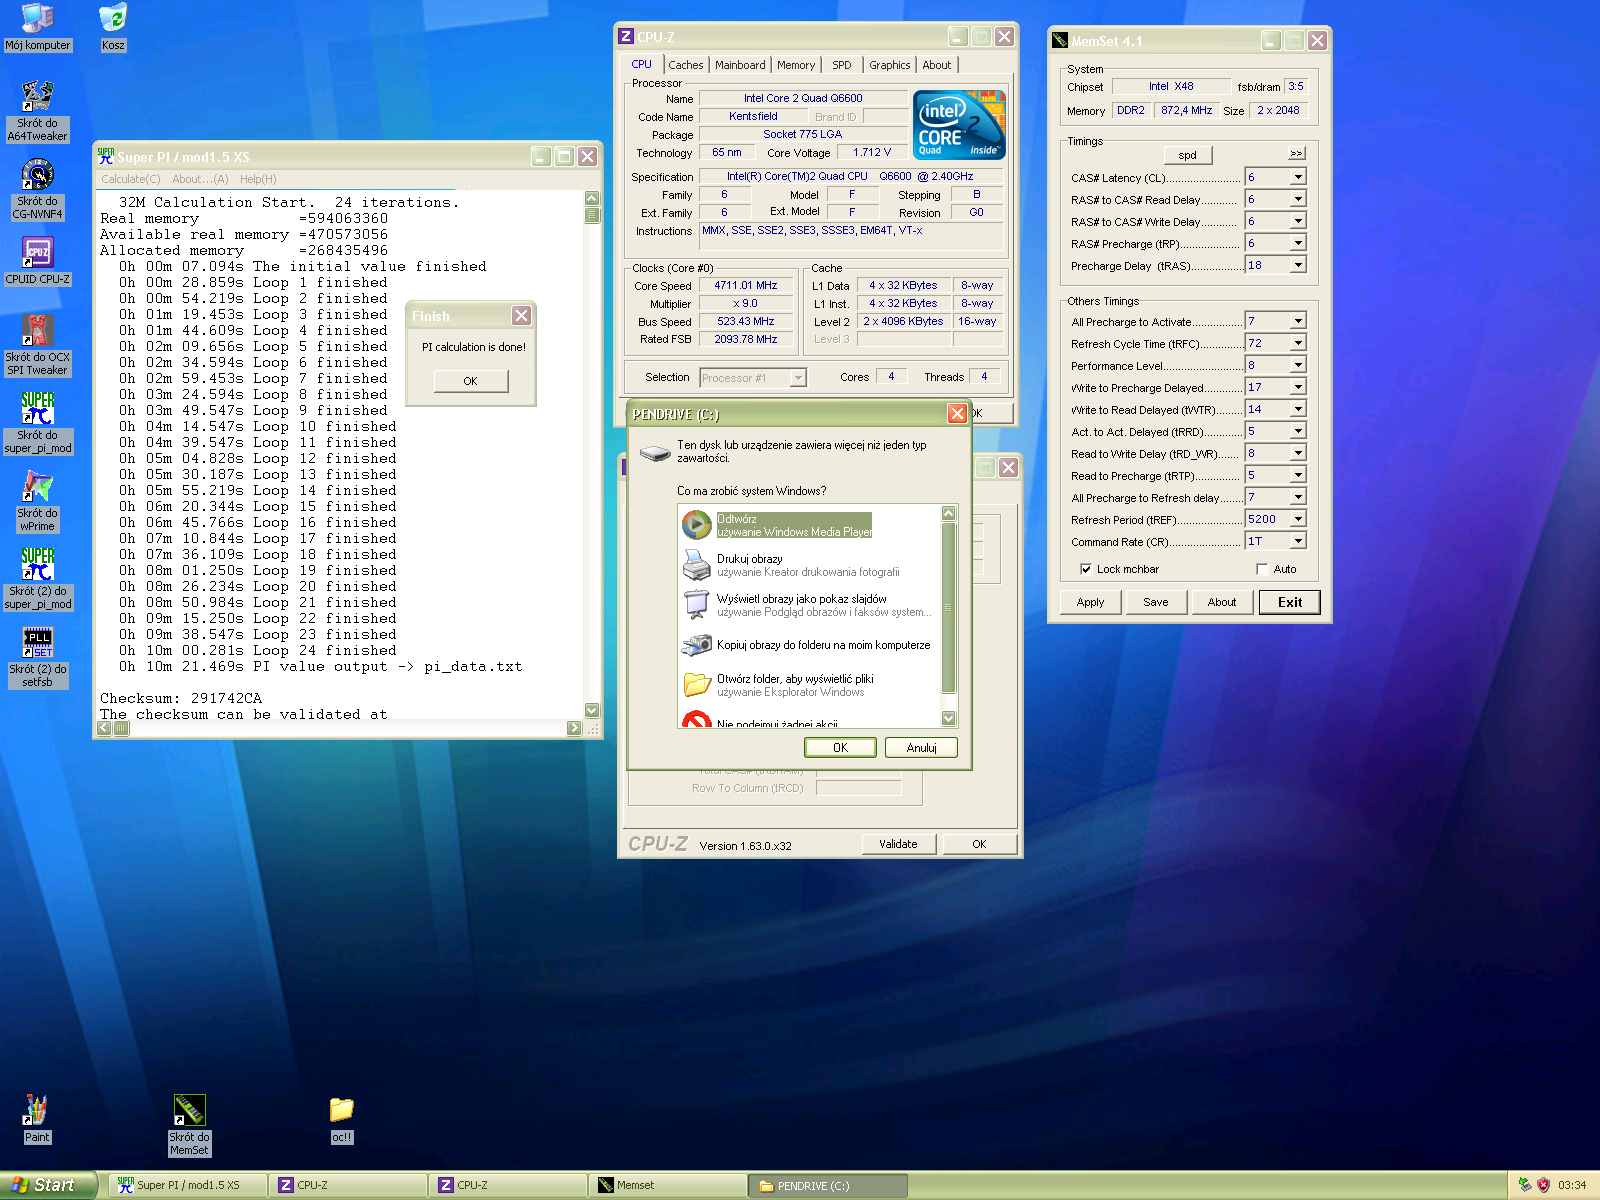Open the CPUID CPU-Z desktop icon
This screenshot has width=1600, height=1200.
pos(37,260)
